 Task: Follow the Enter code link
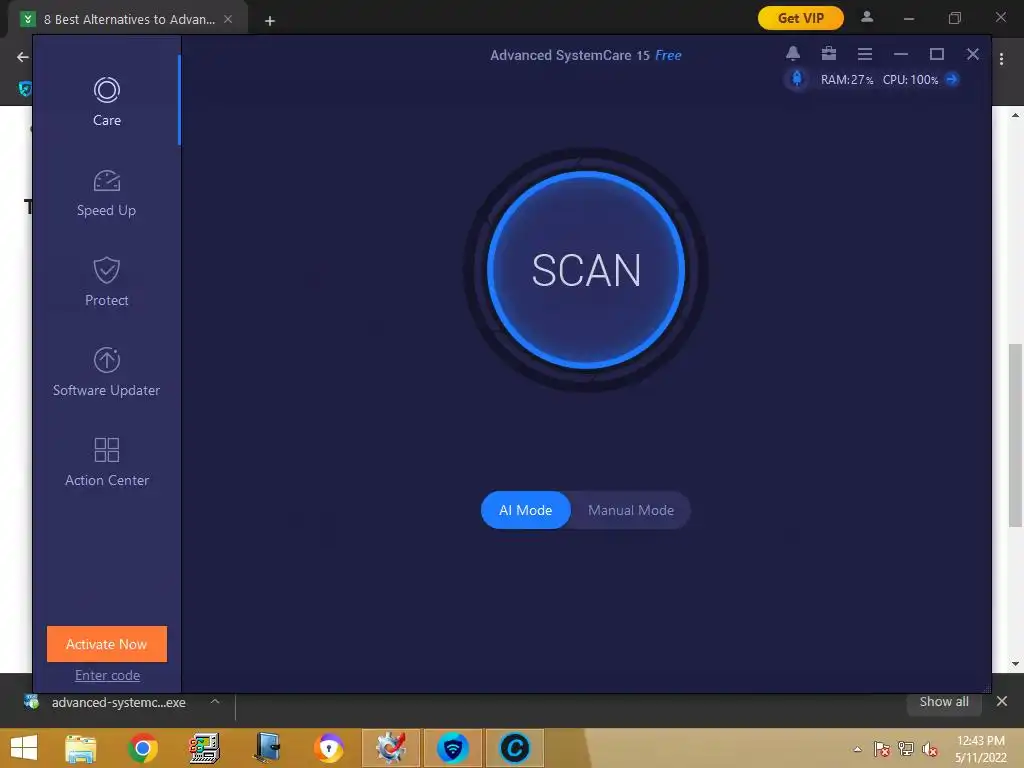click(x=107, y=675)
